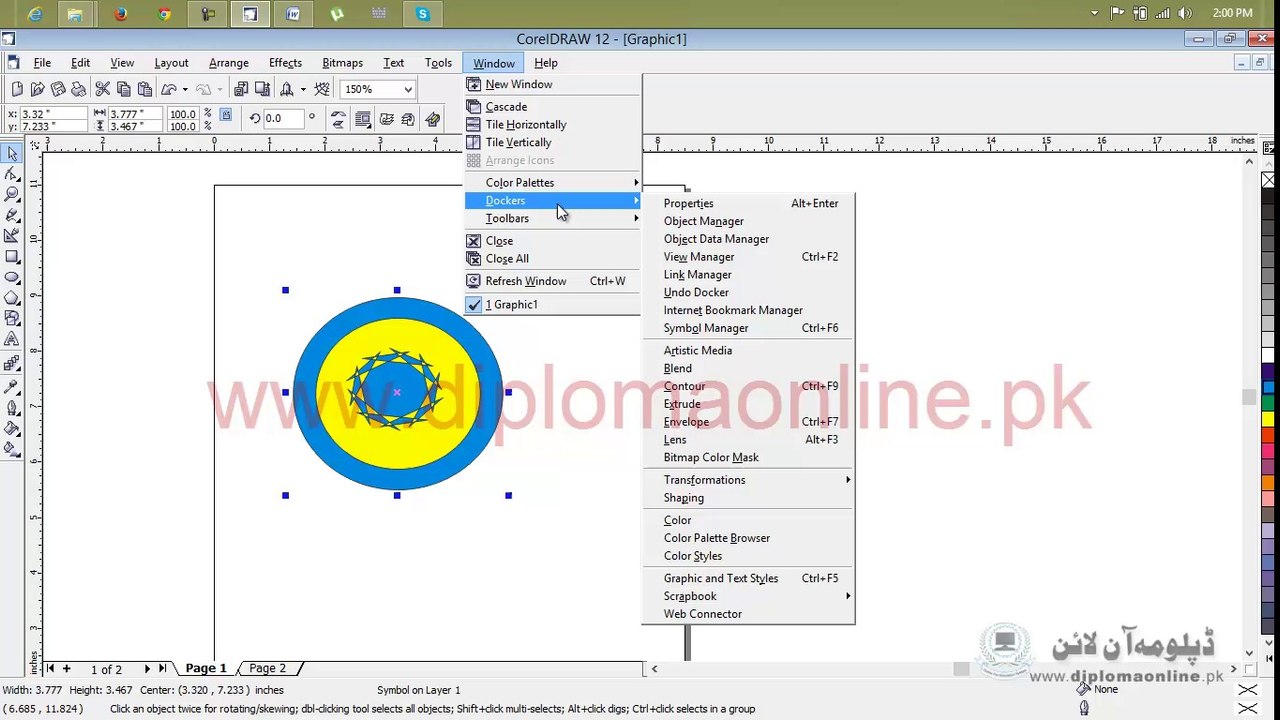
Task: Click the Copy icon in the toolbar
Action: click(124, 89)
